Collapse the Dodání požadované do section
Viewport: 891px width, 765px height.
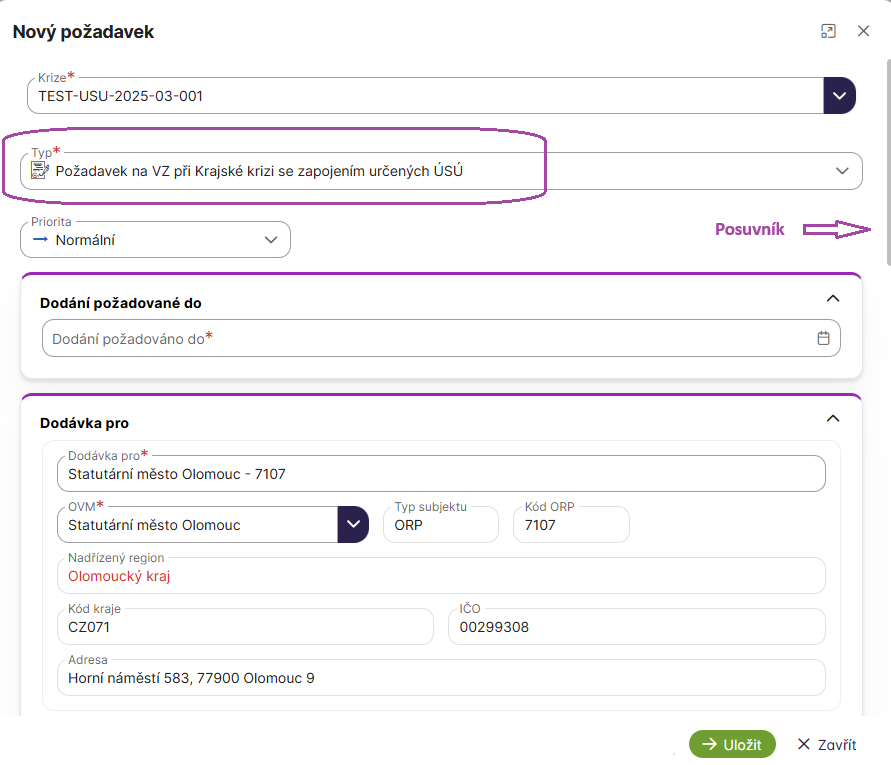[832, 298]
